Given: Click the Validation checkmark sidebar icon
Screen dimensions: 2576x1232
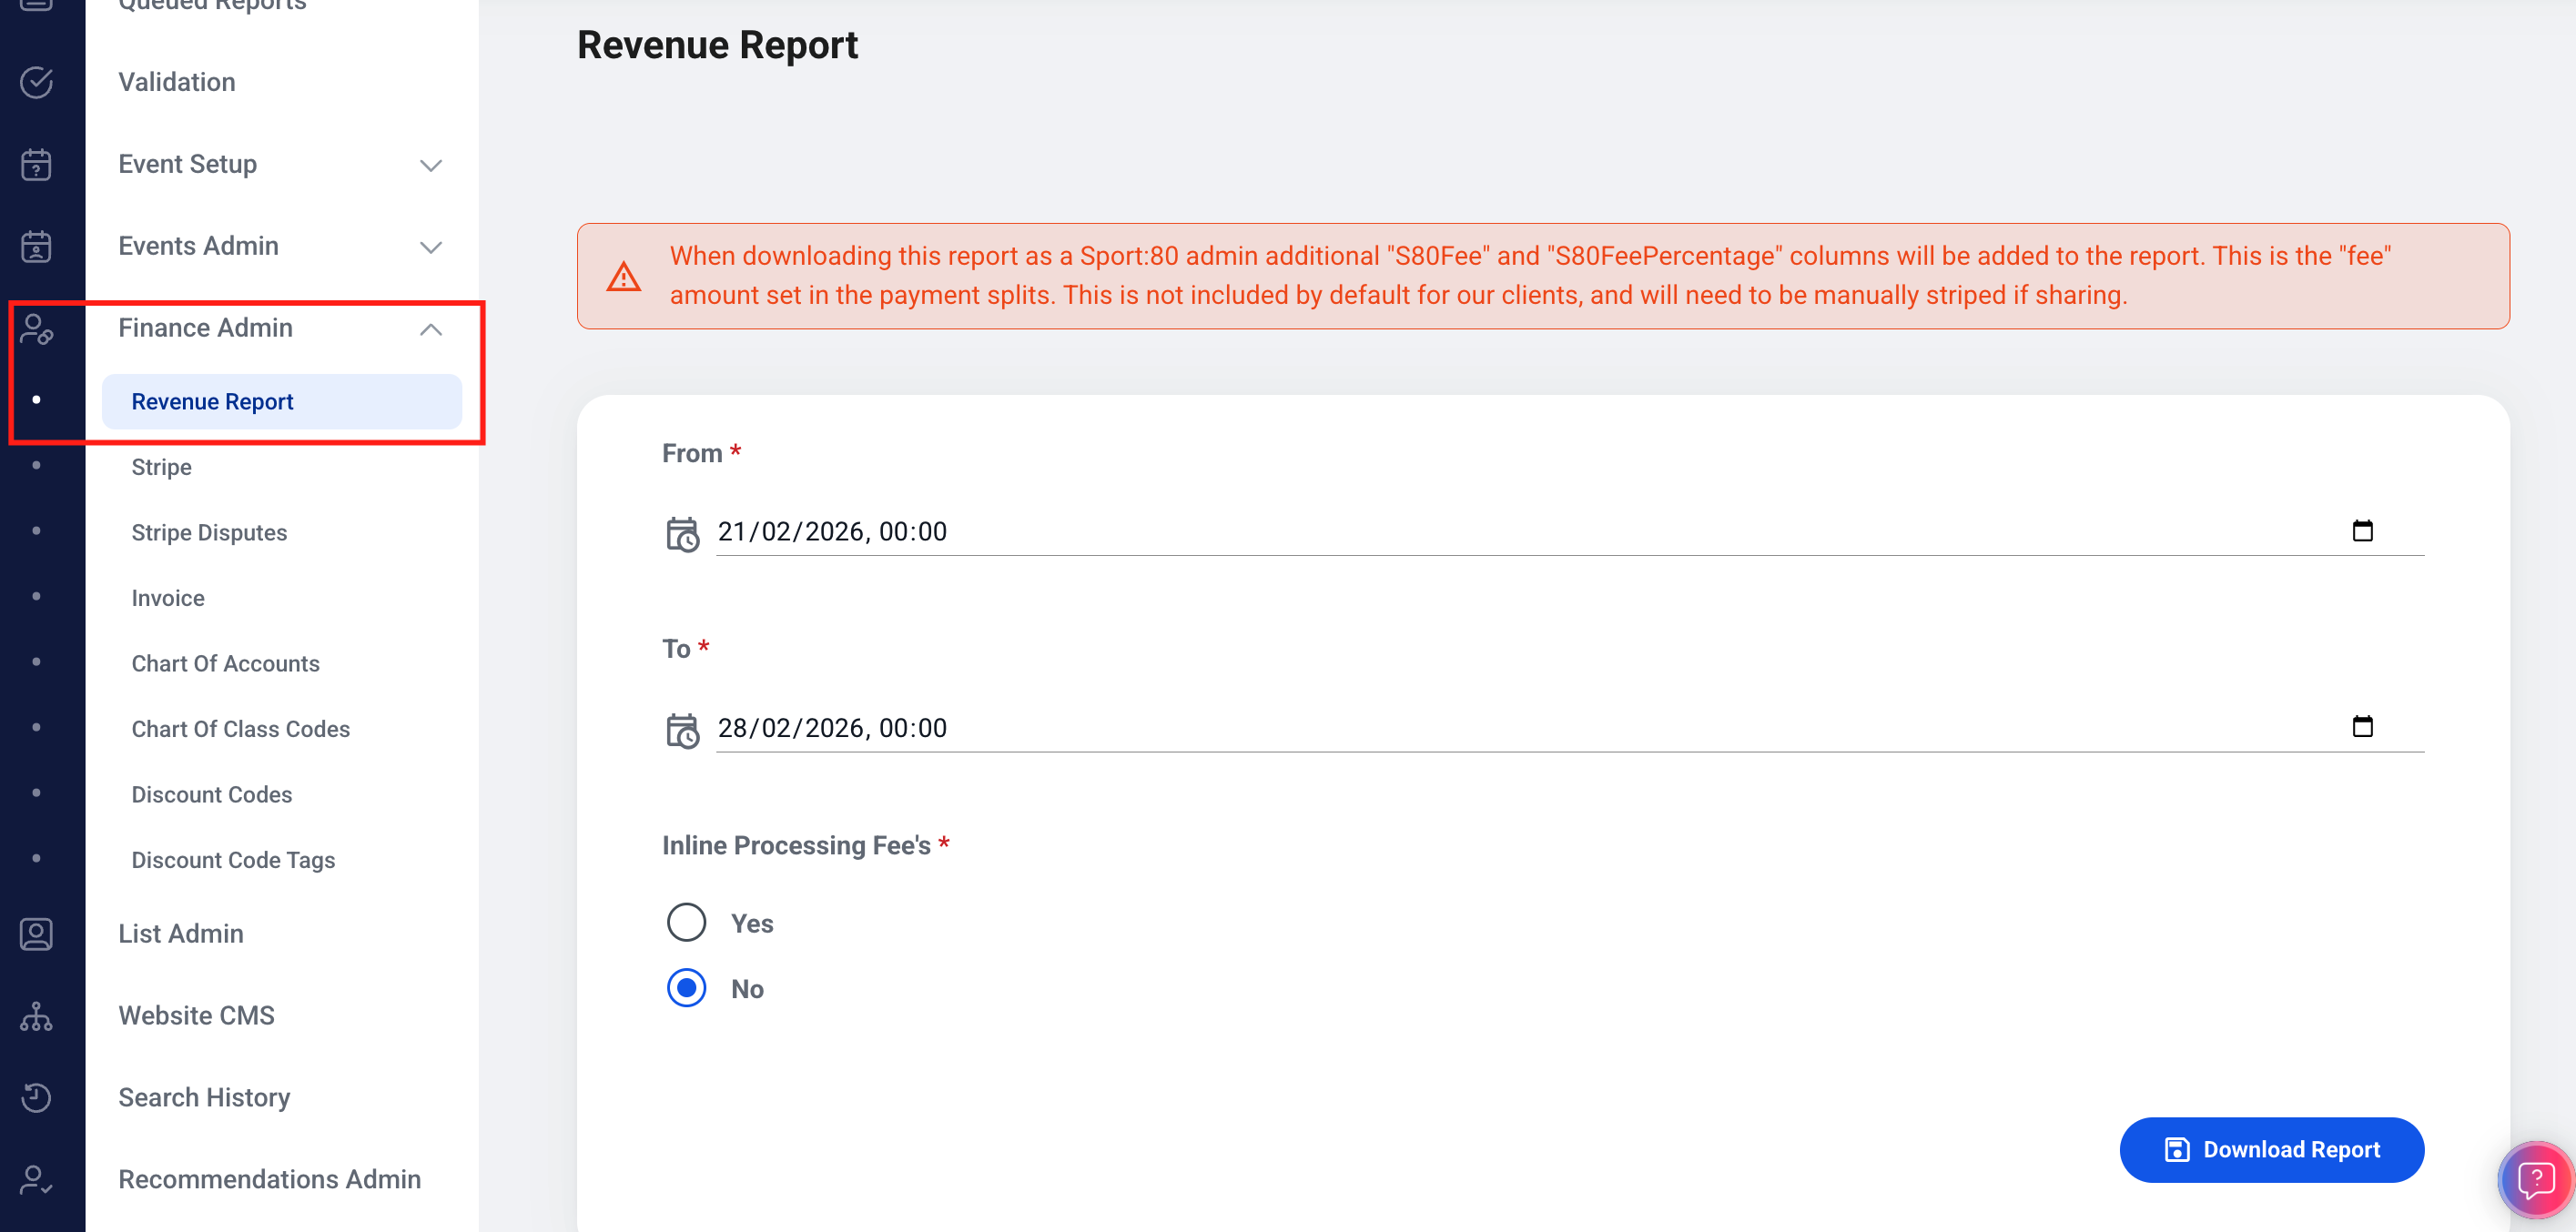Looking at the screenshot, I should pyautogui.click(x=36, y=82).
